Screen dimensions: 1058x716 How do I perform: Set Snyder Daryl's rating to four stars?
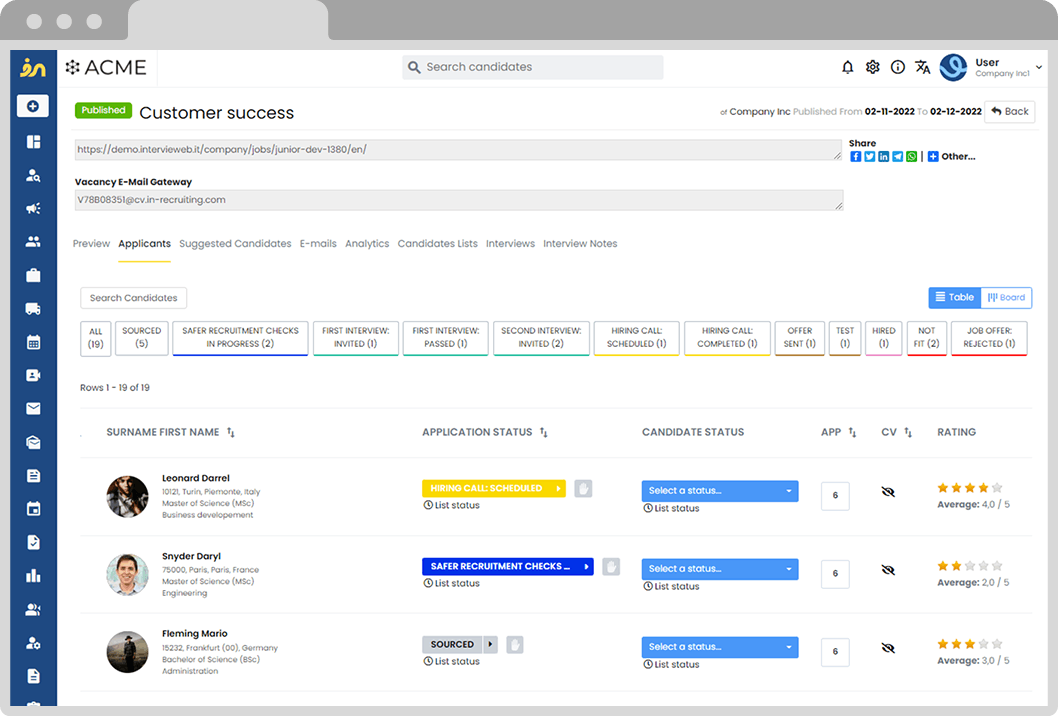coord(983,566)
